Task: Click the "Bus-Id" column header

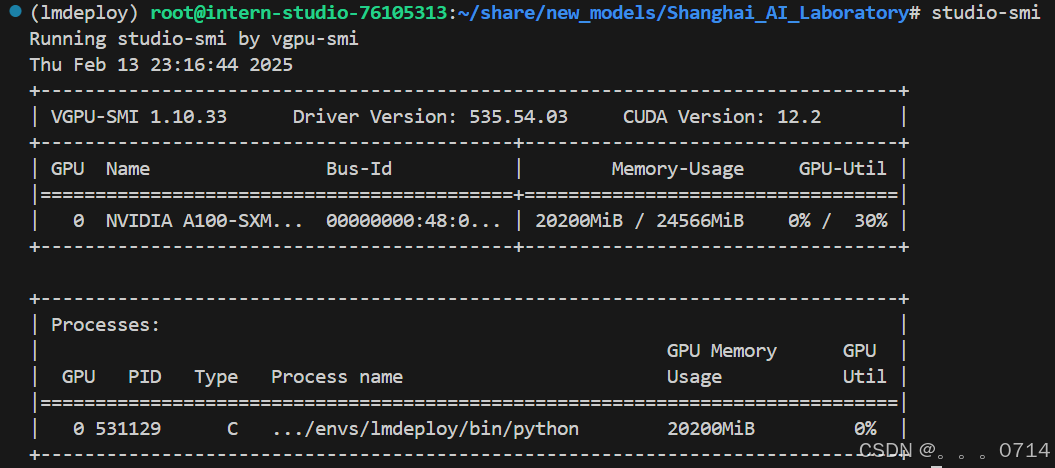Action: (x=359, y=169)
